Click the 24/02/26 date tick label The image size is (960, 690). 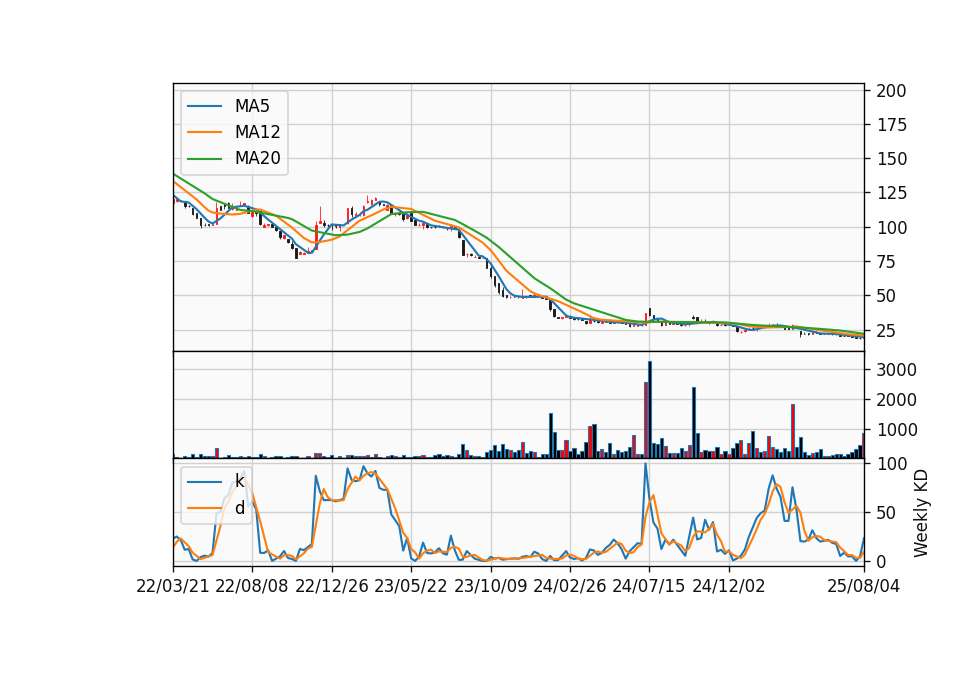coord(569,587)
